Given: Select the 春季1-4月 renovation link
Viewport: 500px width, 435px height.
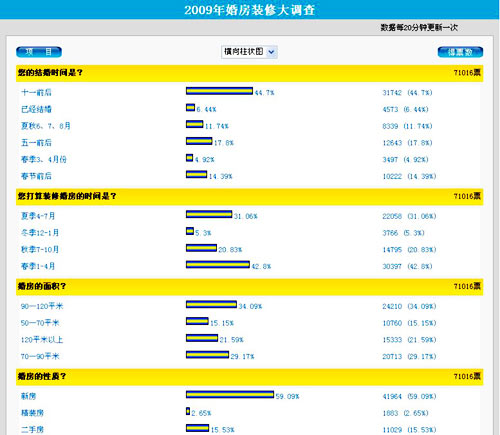Looking at the screenshot, I should [38, 266].
